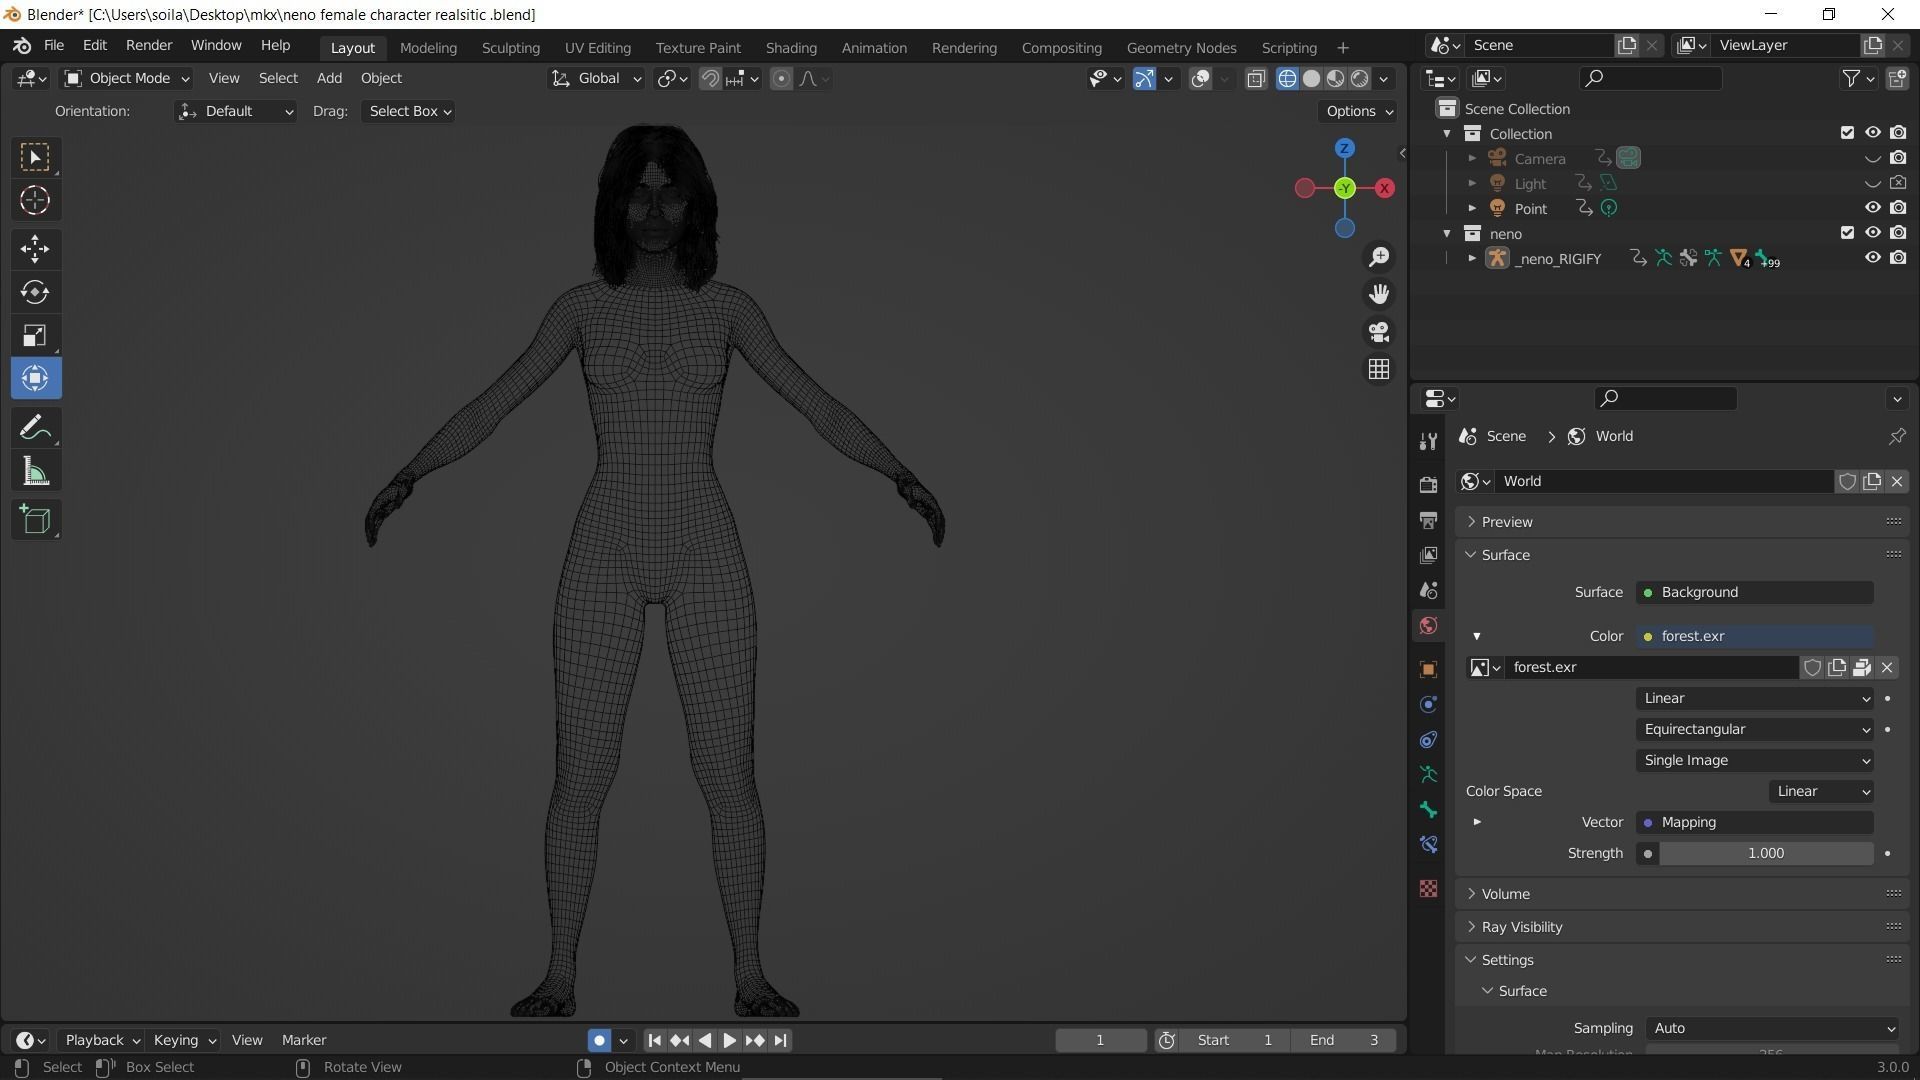Activate the Rotate tool

35,292
